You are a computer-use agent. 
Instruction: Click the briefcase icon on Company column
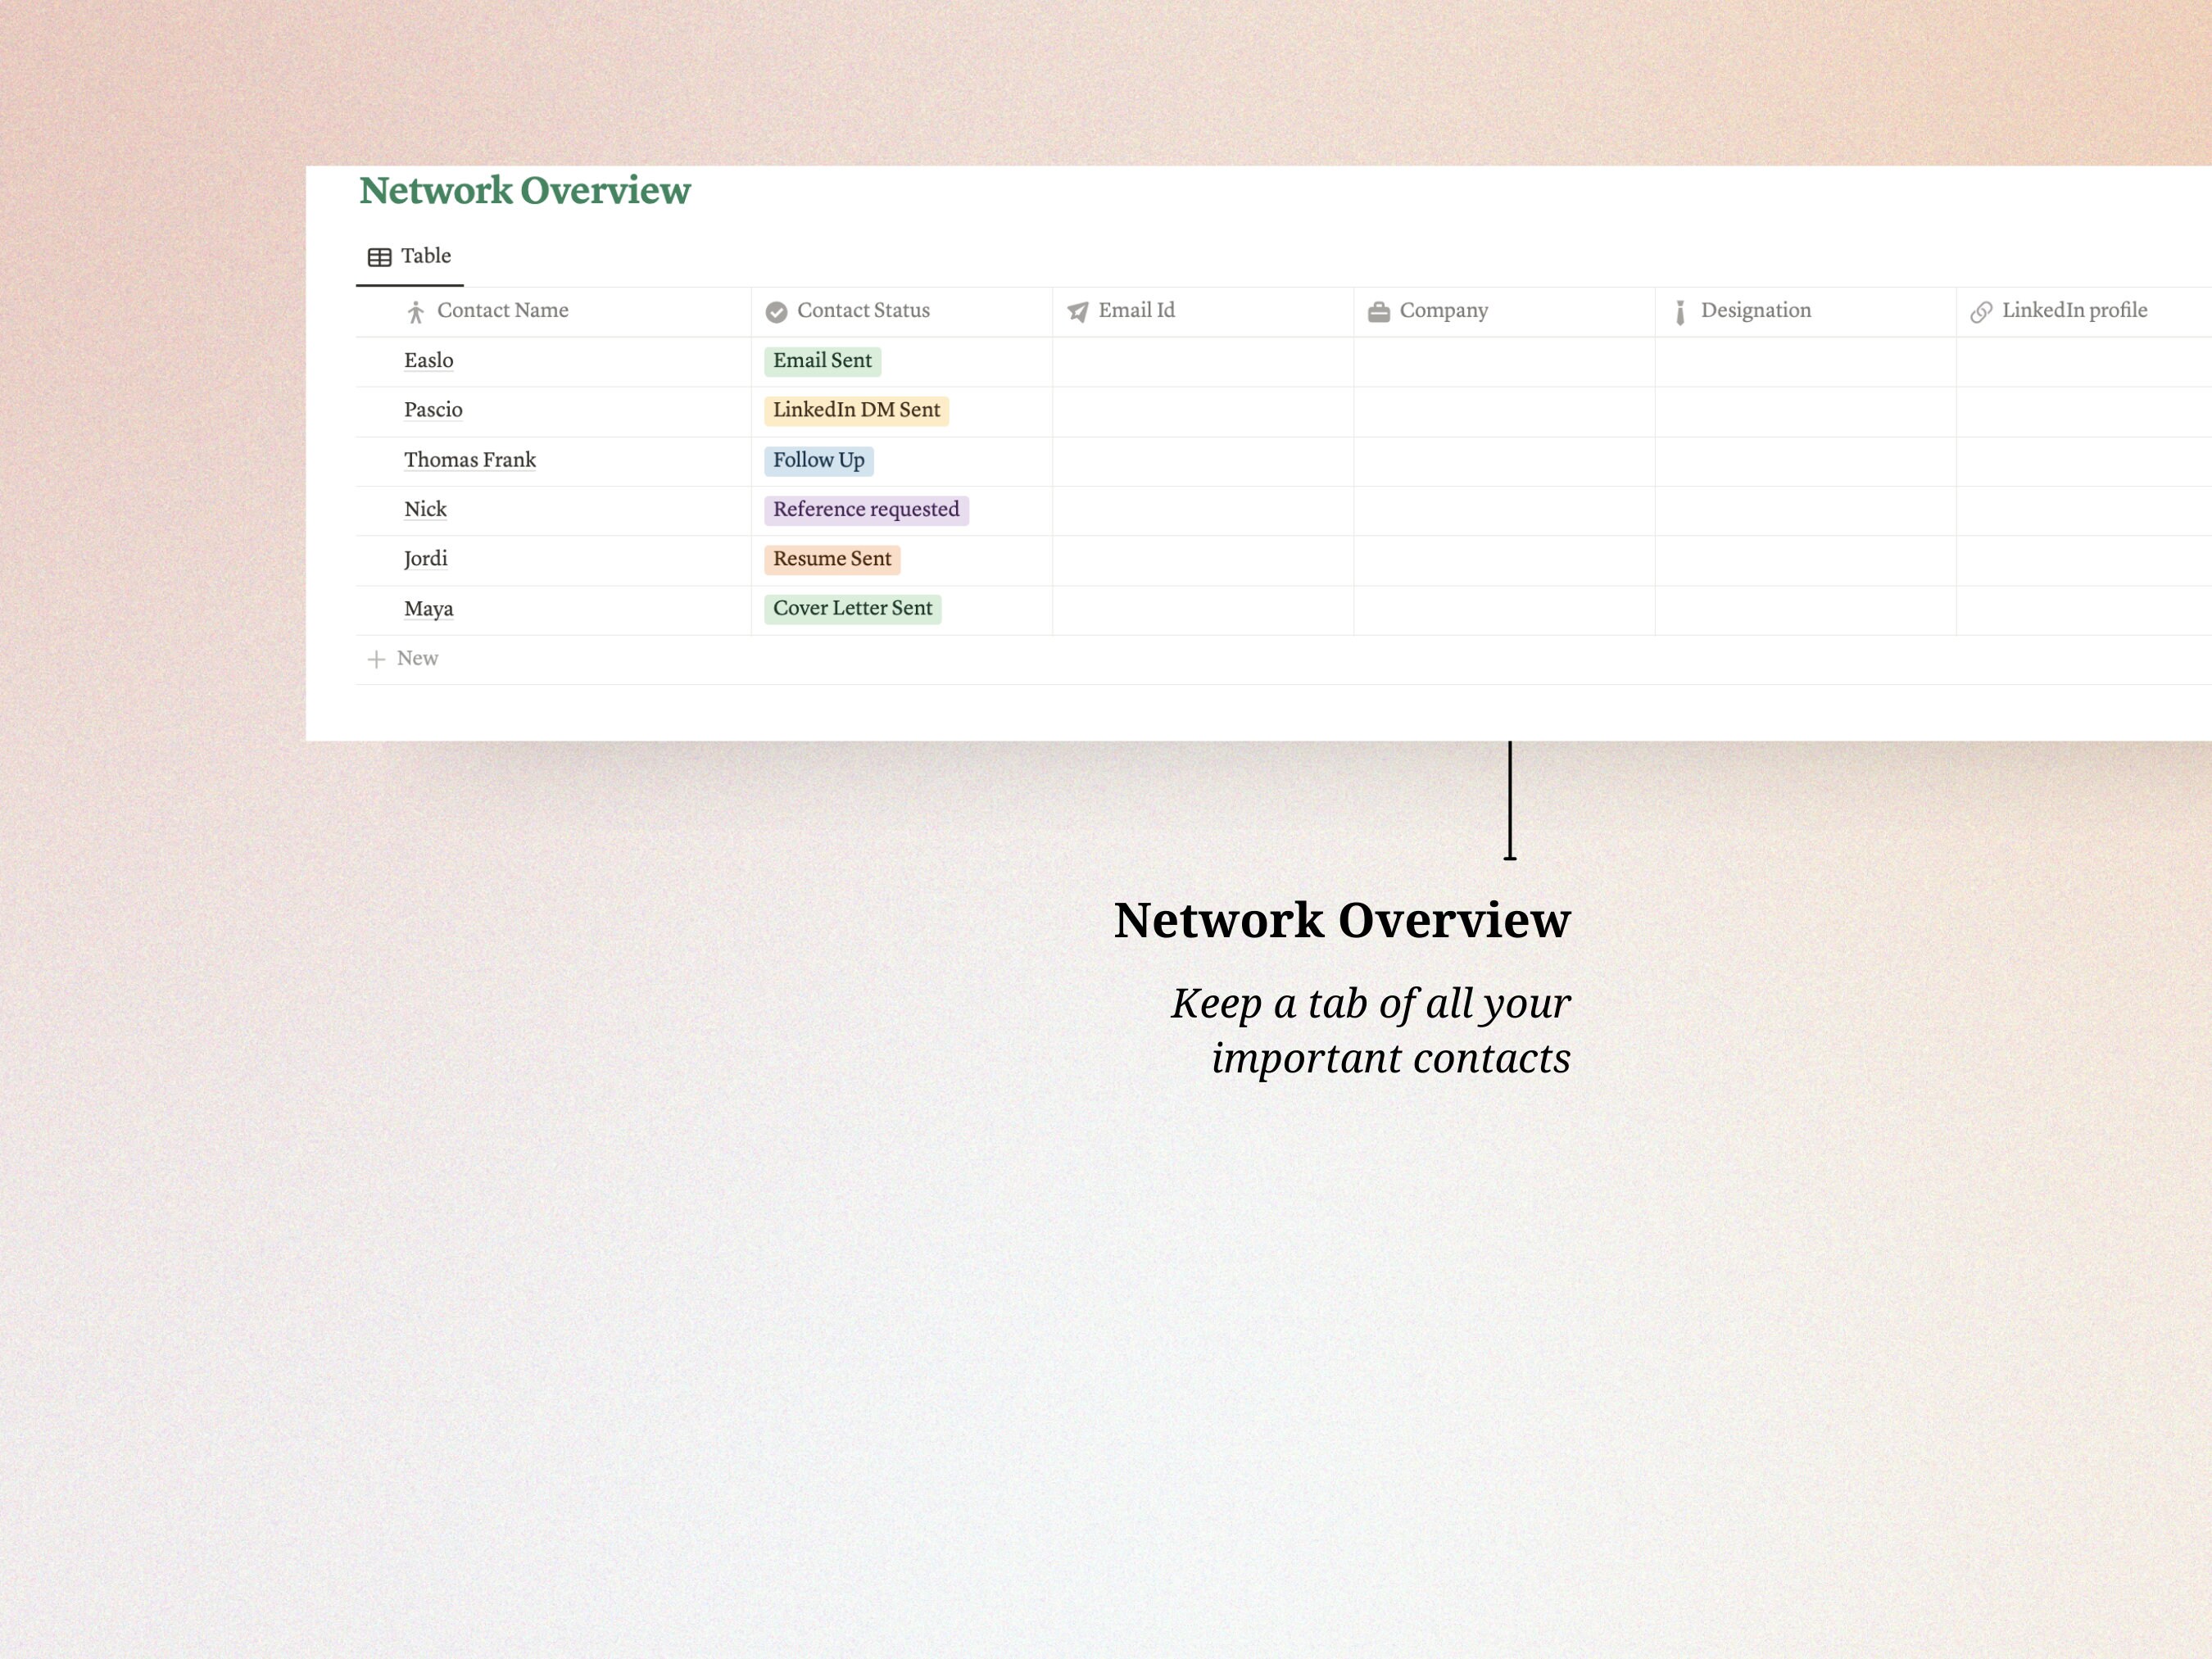pyautogui.click(x=1379, y=311)
